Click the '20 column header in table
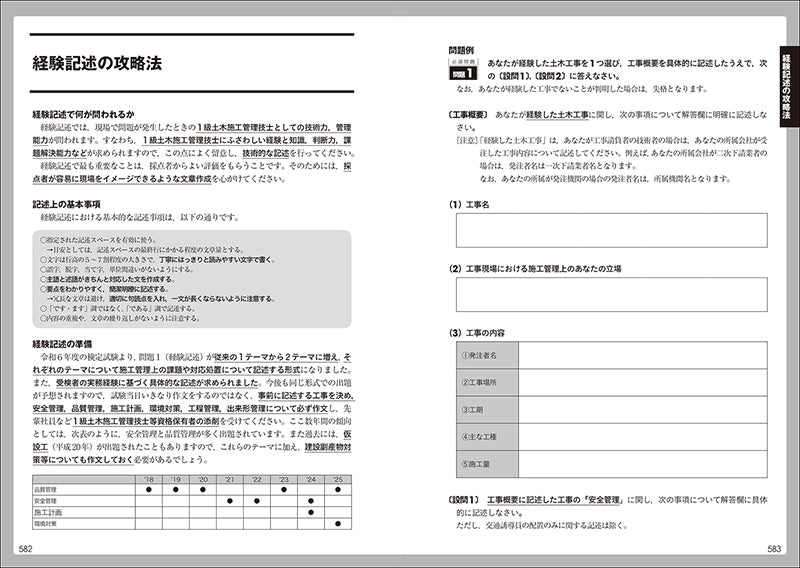Image resolution: width=800 pixels, height=568 pixels. (202, 479)
